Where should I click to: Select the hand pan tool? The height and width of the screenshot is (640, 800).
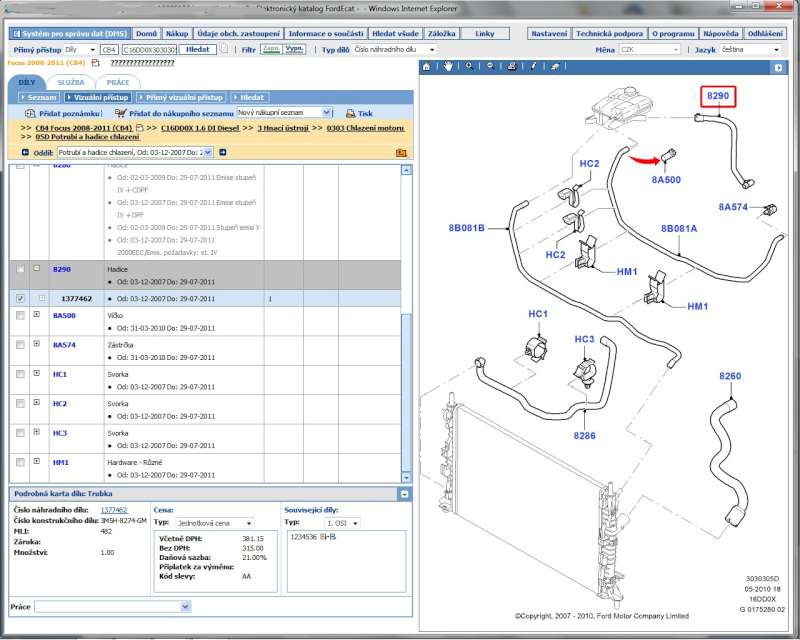(x=449, y=66)
